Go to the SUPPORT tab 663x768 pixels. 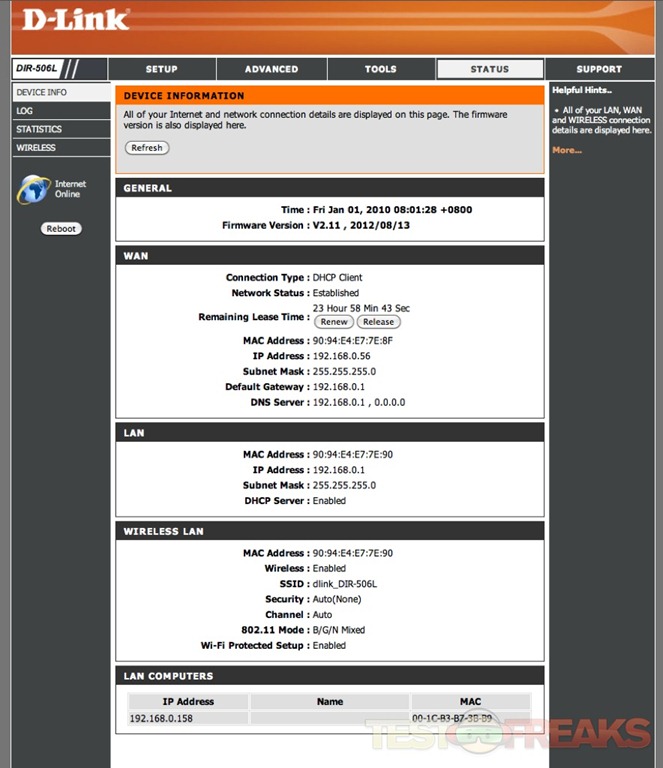(x=599, y=69)
